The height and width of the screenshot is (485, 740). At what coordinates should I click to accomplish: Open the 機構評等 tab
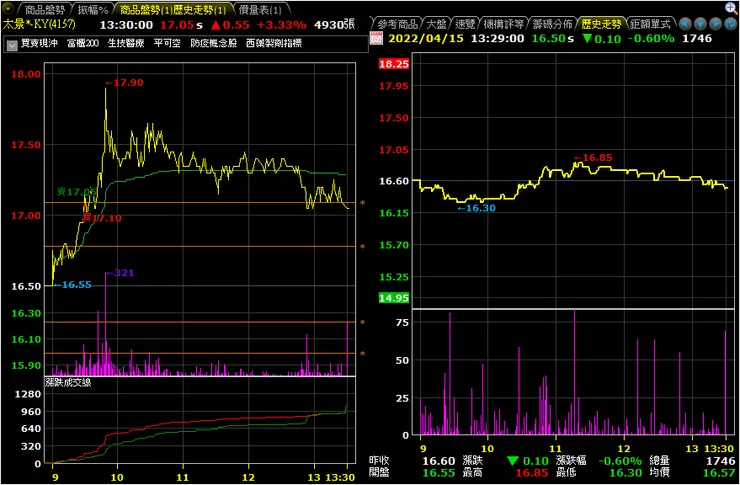point(504,24)
